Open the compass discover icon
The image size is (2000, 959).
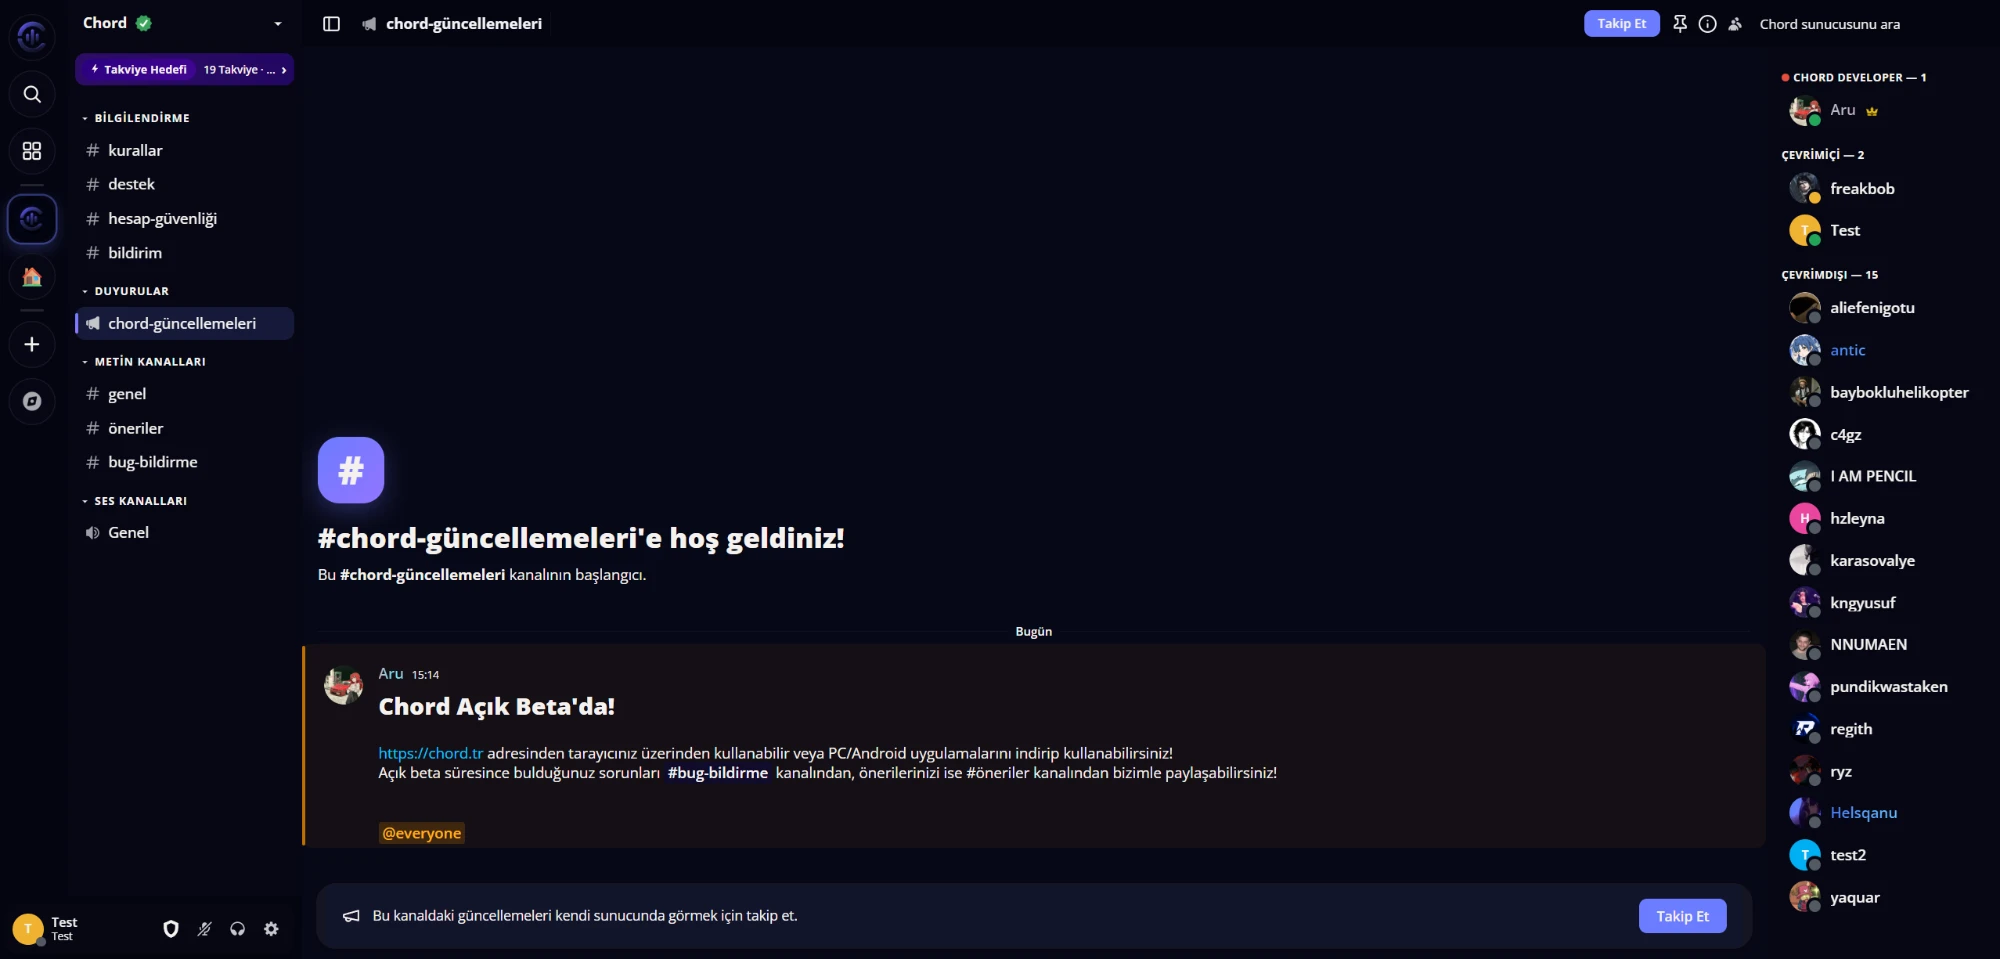tap(32, 401)
